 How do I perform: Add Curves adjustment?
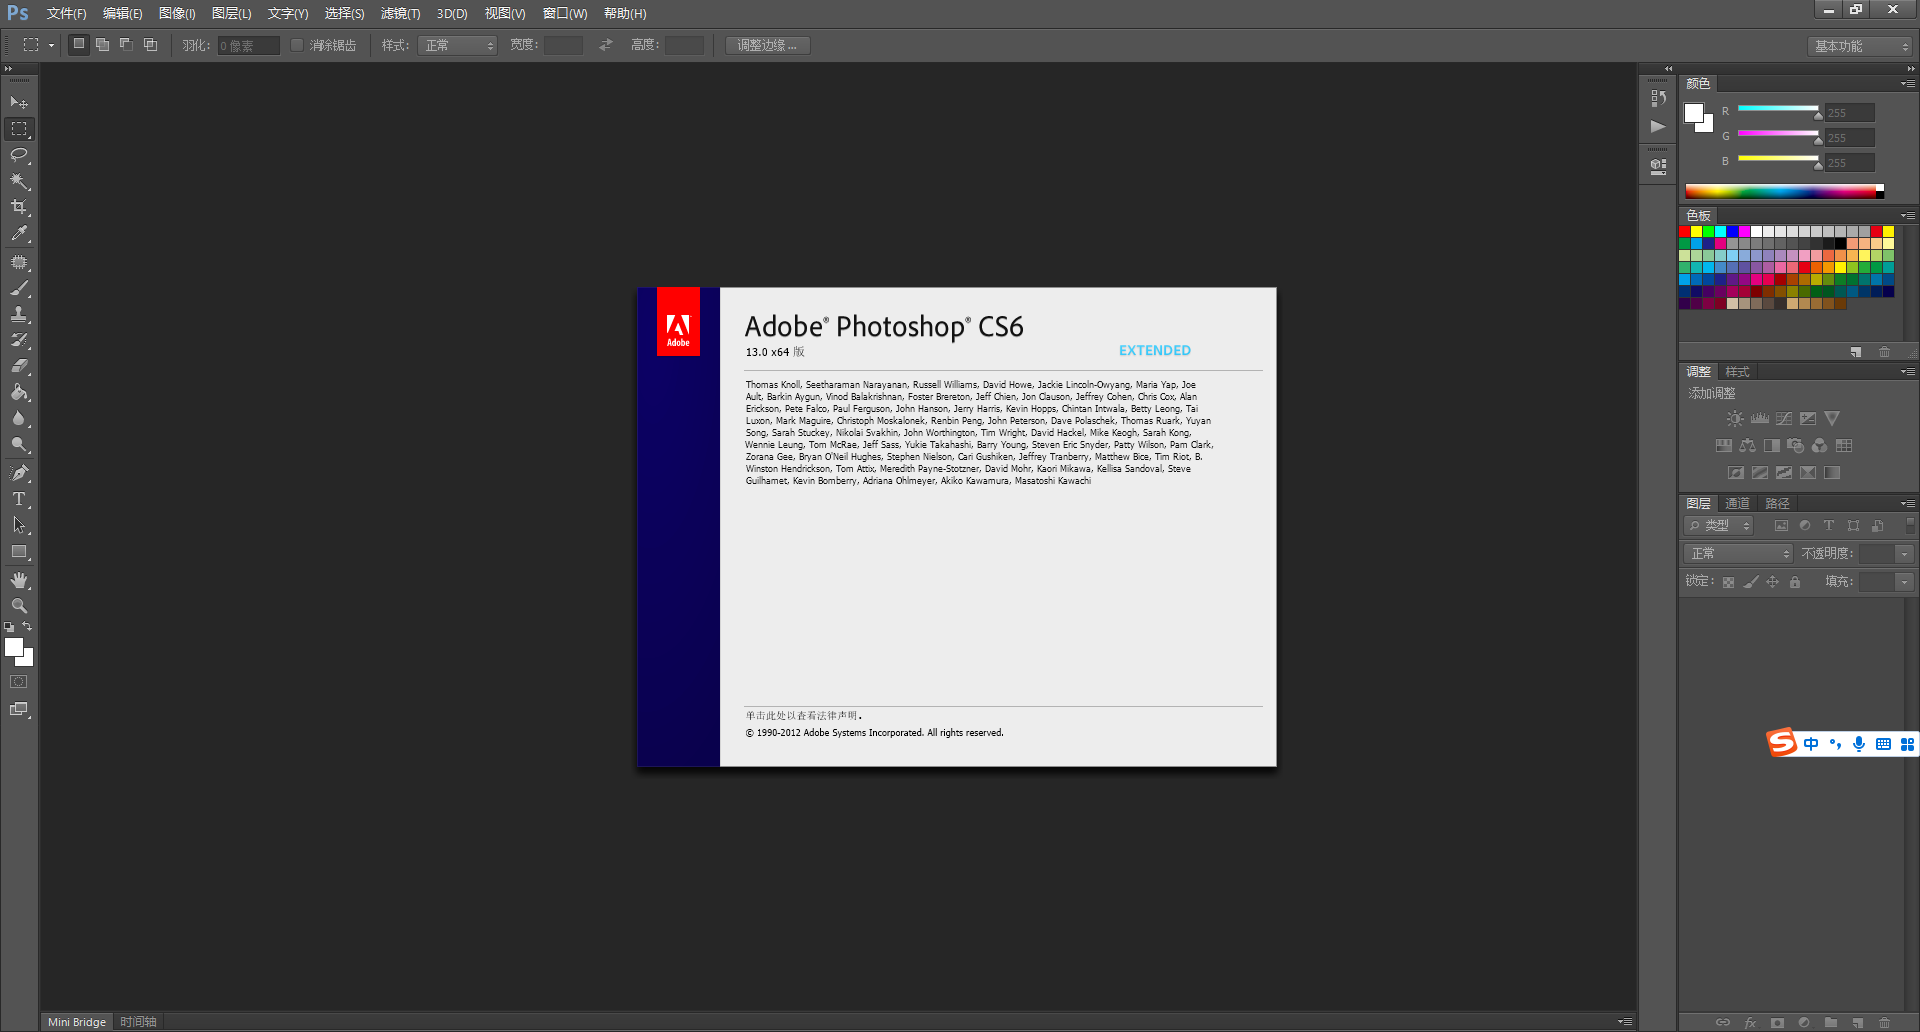1784,419
